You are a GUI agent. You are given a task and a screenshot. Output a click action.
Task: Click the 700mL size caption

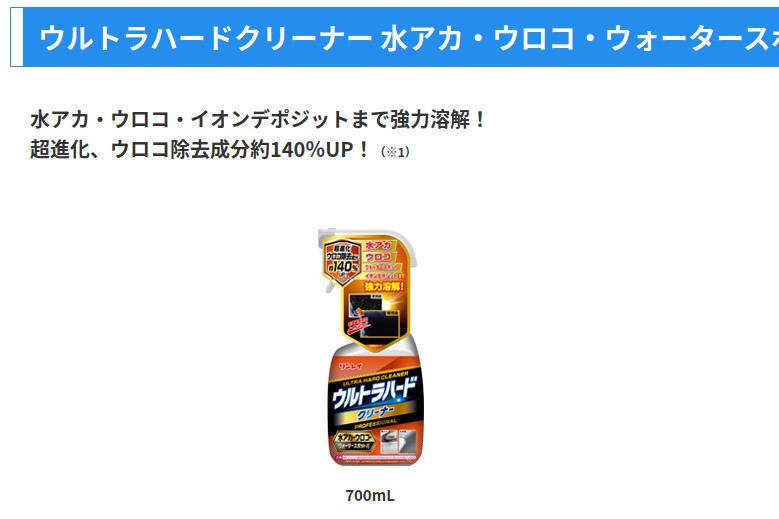[x=370, y=496]
